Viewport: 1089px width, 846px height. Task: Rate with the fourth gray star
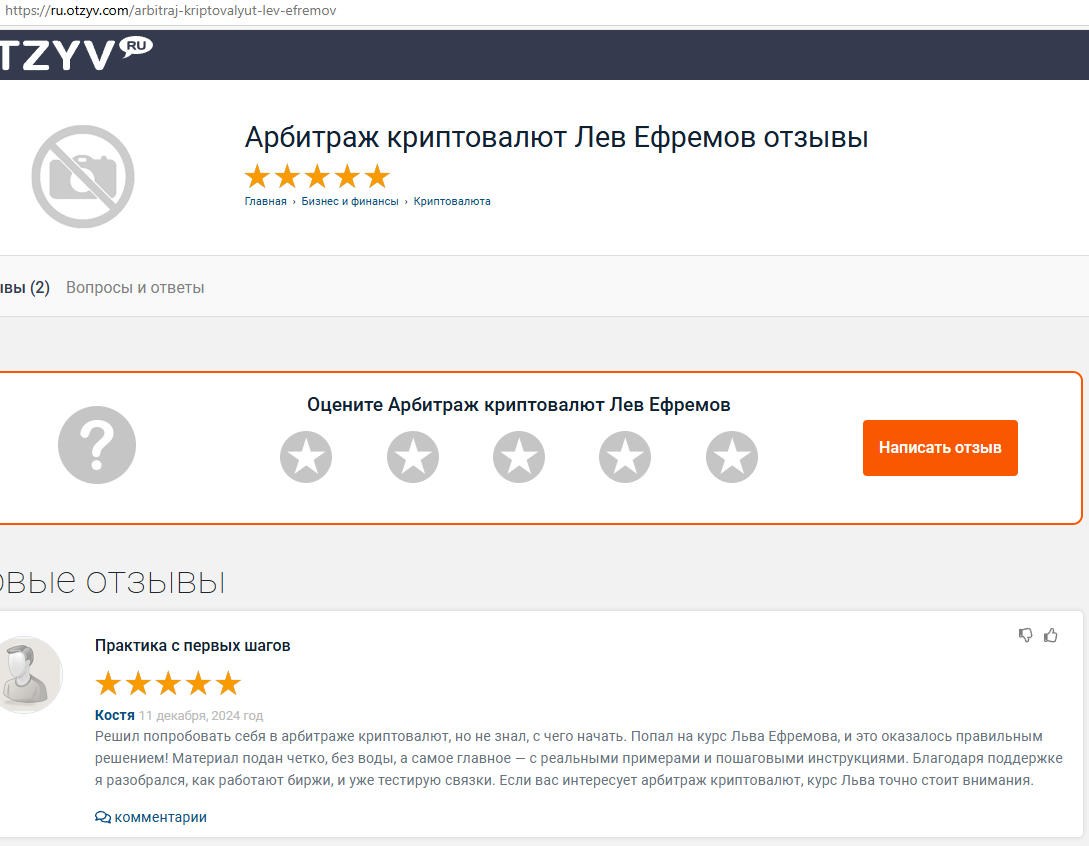(625, 457)
